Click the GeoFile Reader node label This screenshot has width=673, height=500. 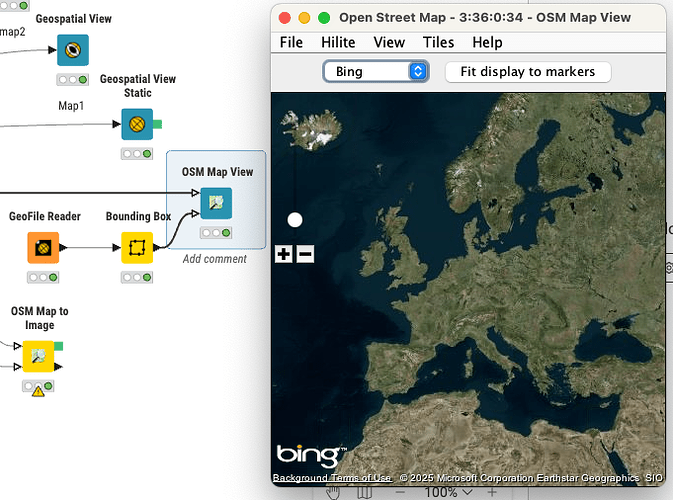pos(45,216)
